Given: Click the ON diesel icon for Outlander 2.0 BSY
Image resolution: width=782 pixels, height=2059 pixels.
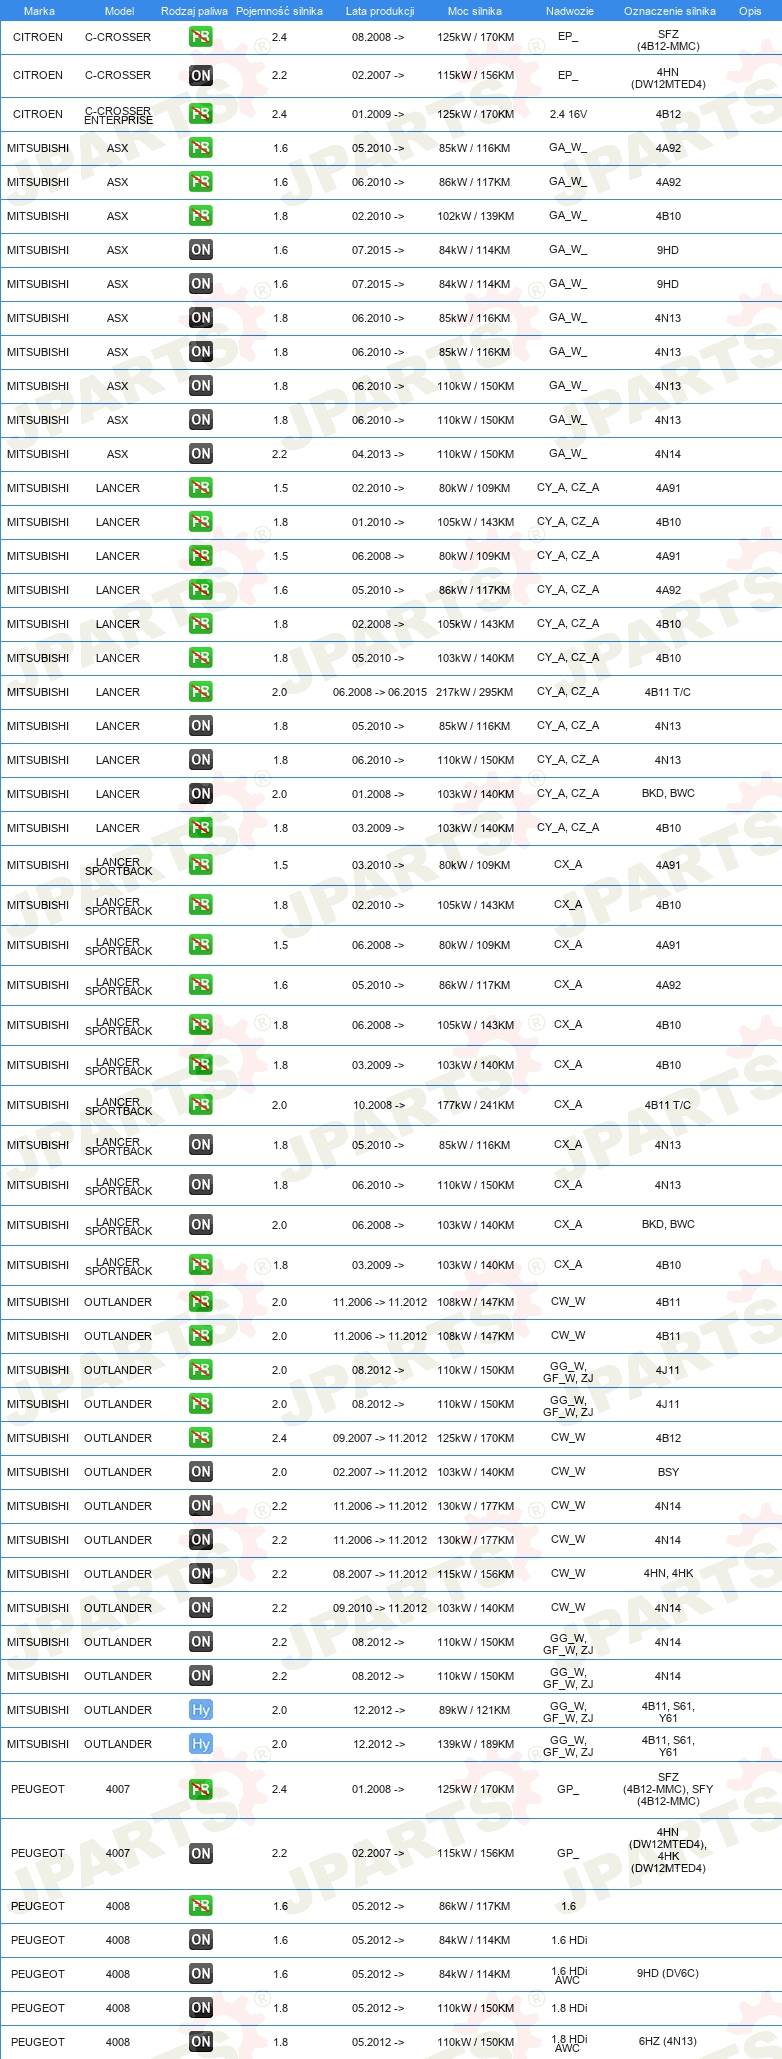Looking at the screenshot, I should click(x=201, y=1472).
